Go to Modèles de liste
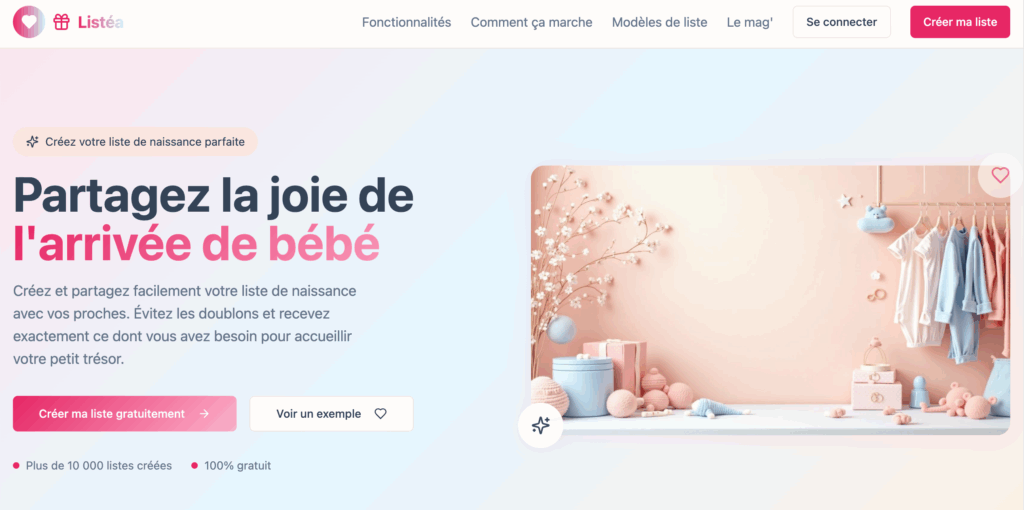 pos(660,22)
